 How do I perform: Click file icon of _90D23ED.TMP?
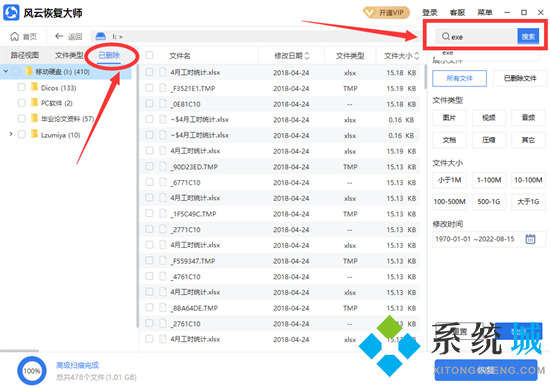tap(162, 166)
